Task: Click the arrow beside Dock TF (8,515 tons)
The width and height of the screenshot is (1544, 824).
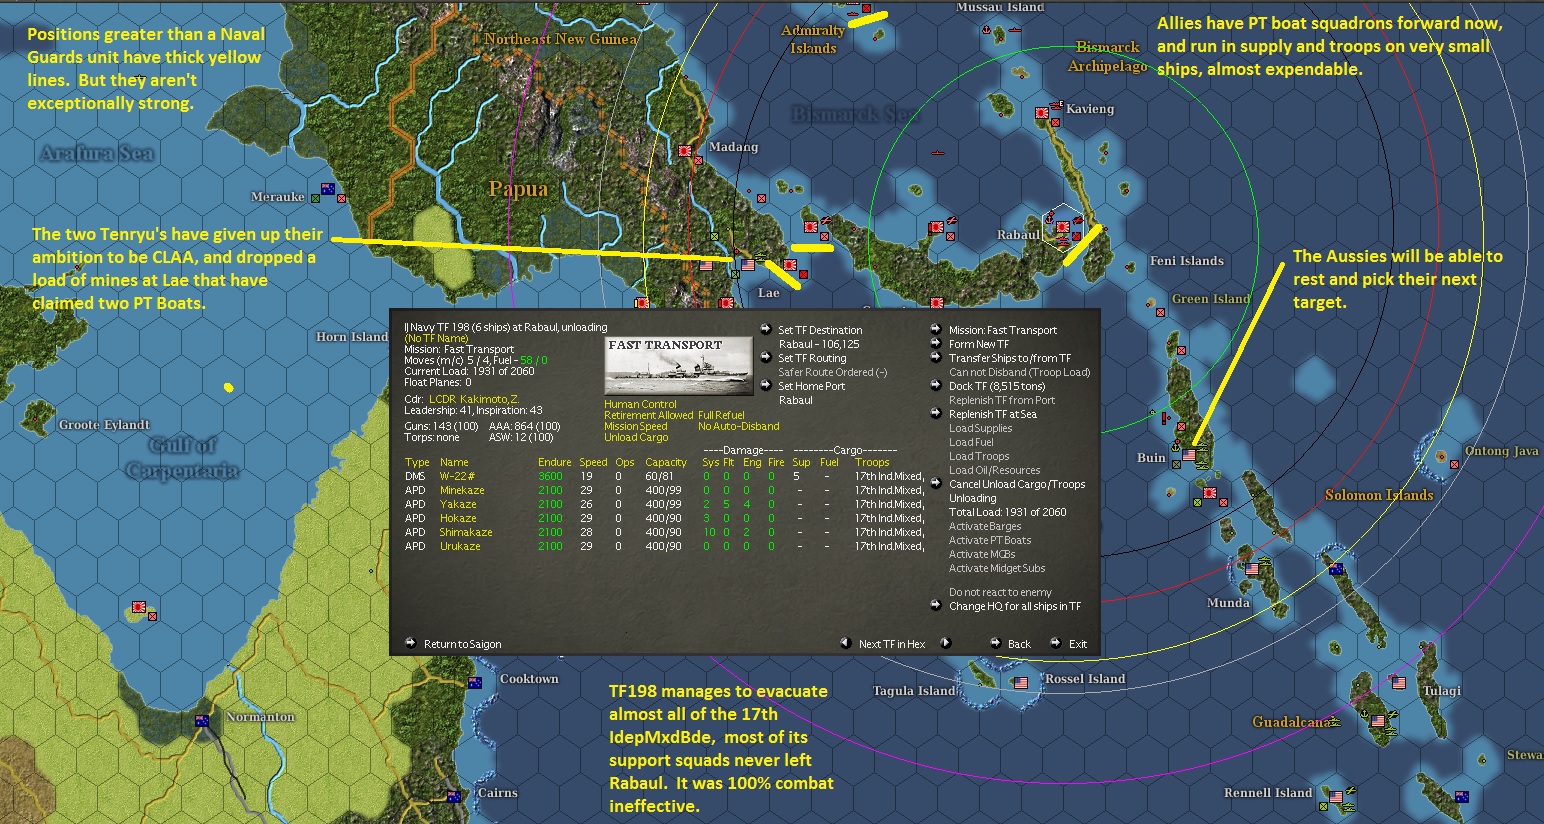Action: click(936, 385)
